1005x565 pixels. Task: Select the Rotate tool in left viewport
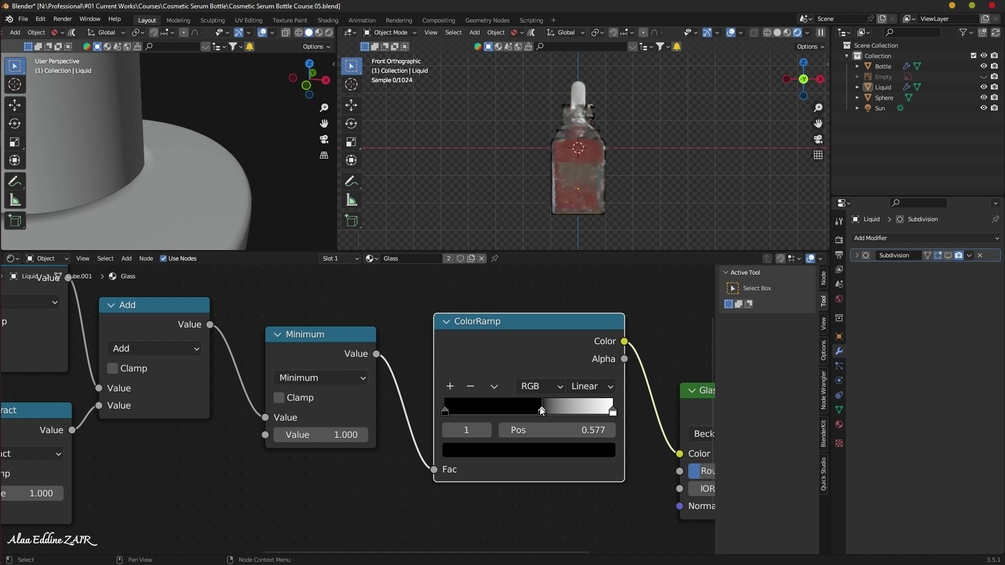[15, 124]
